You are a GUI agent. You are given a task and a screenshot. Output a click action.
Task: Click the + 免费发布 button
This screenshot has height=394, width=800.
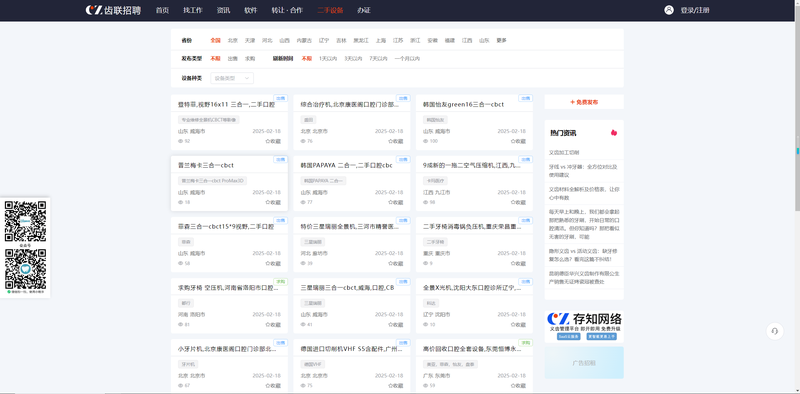click(x=584, y=102)
